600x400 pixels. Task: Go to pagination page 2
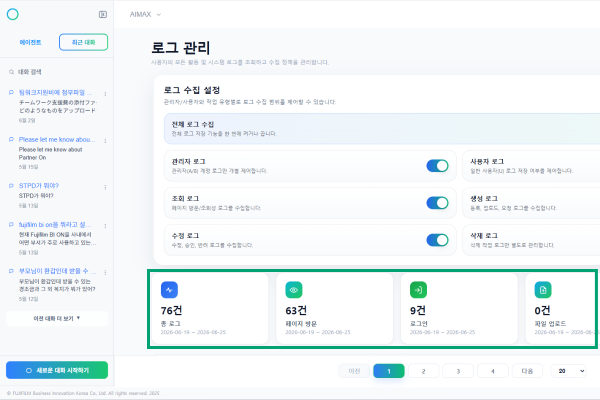click(x=423, y=371)
